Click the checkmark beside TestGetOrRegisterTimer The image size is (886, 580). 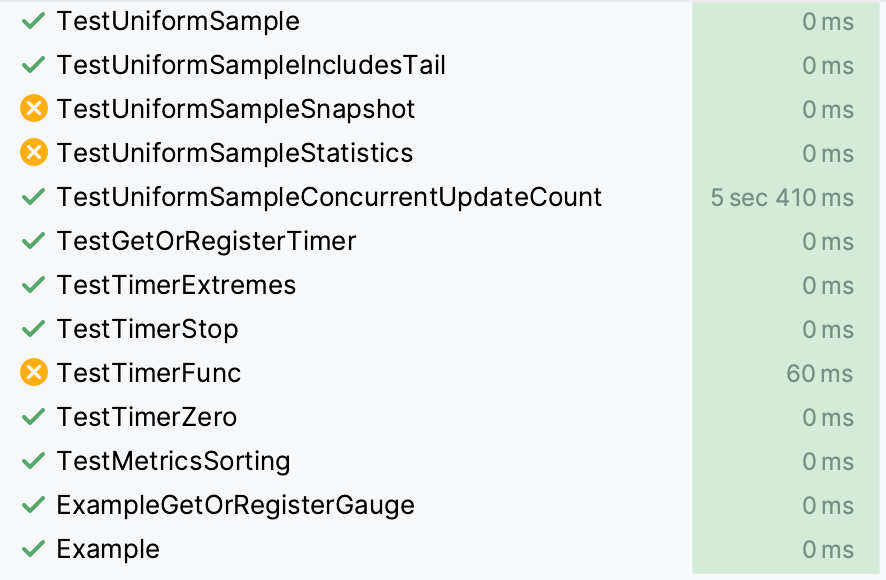pyautogui.click(x=33, y=241)
